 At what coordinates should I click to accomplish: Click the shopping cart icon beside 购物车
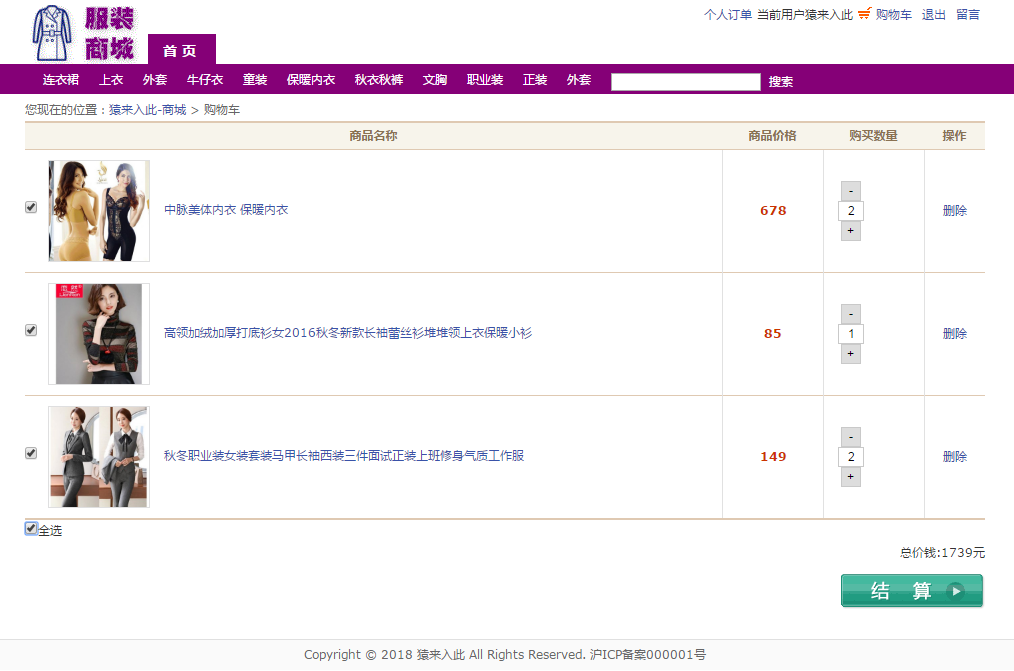pos(865,14)
